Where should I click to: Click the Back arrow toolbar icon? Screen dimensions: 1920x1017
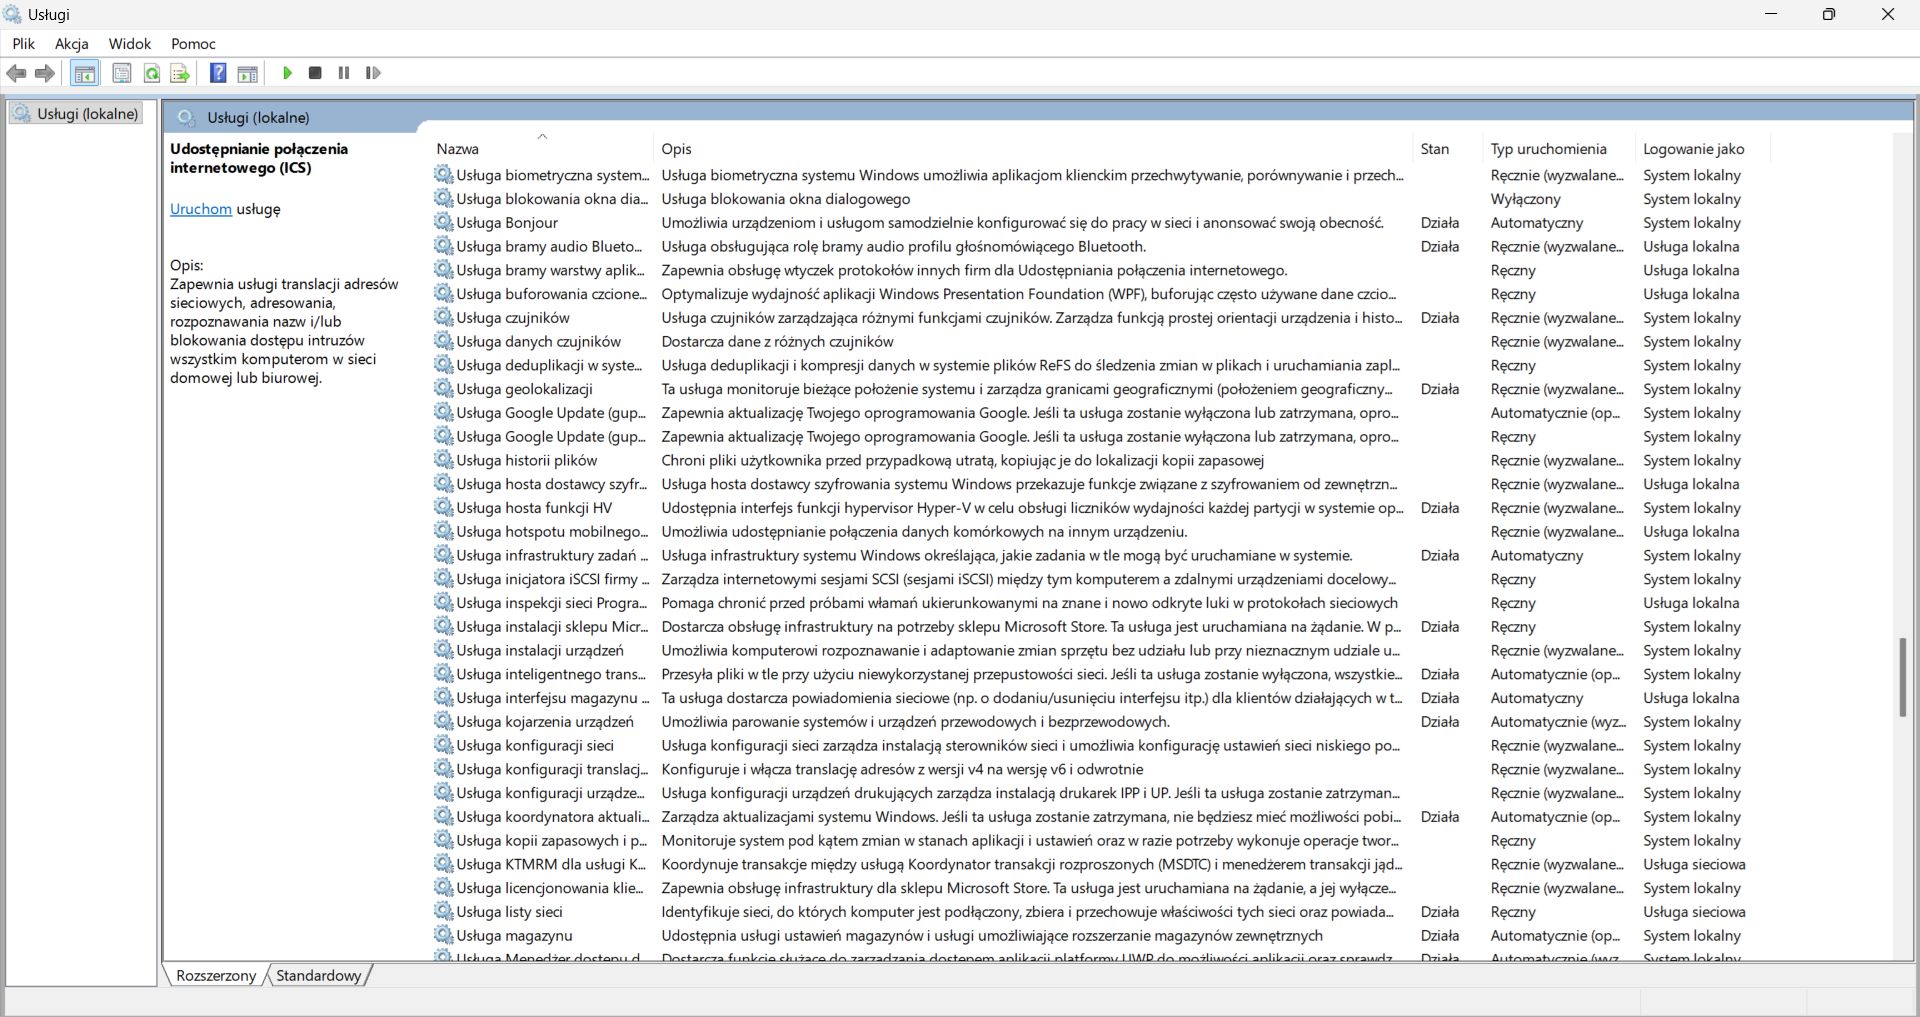pos(16,73)
